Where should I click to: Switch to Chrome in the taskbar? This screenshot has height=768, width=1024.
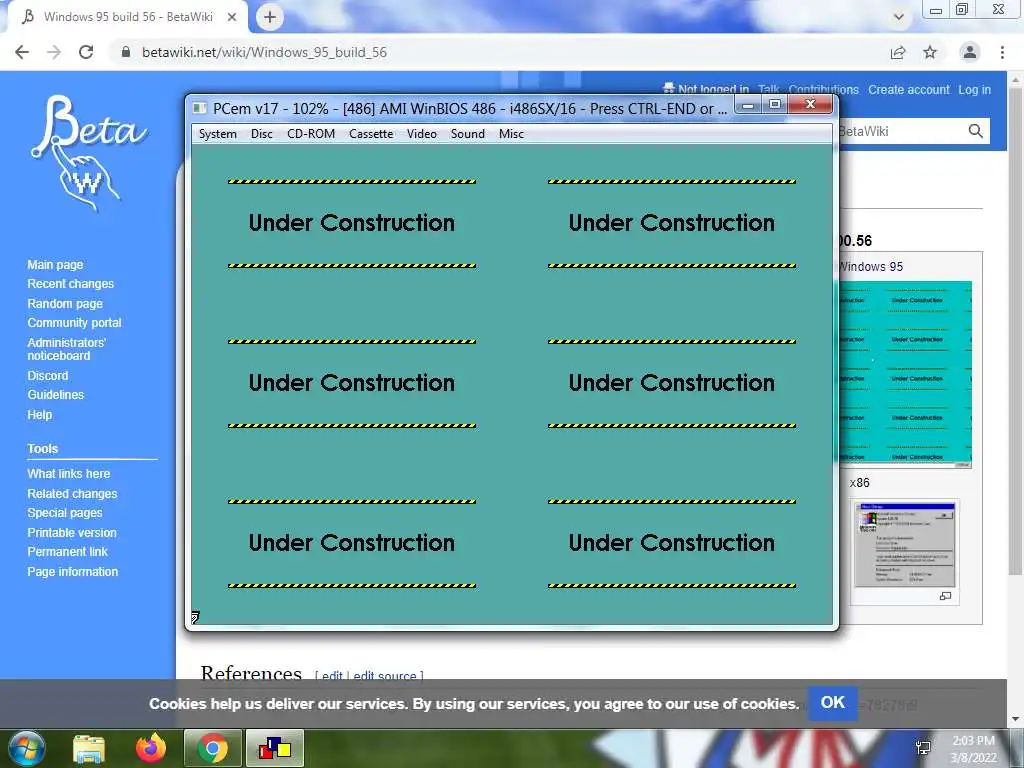[213, 748]
